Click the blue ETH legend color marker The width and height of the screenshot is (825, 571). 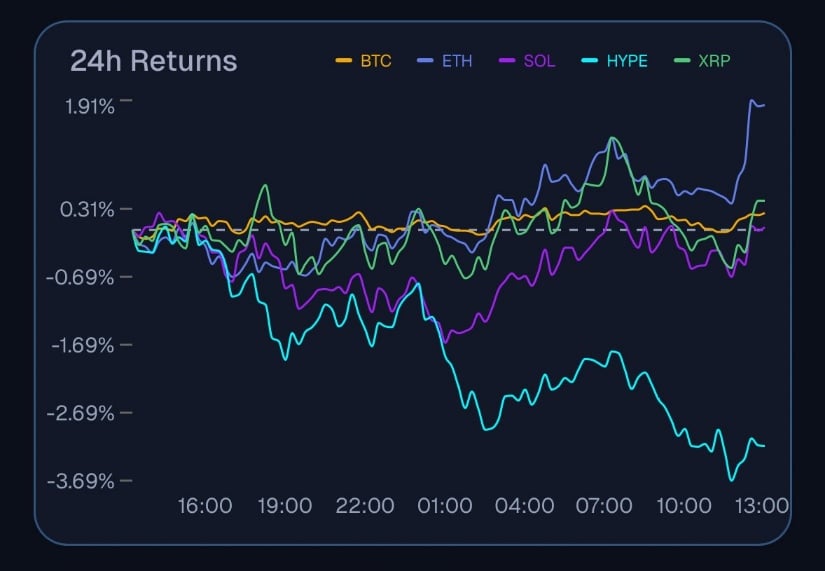(425, 61)
